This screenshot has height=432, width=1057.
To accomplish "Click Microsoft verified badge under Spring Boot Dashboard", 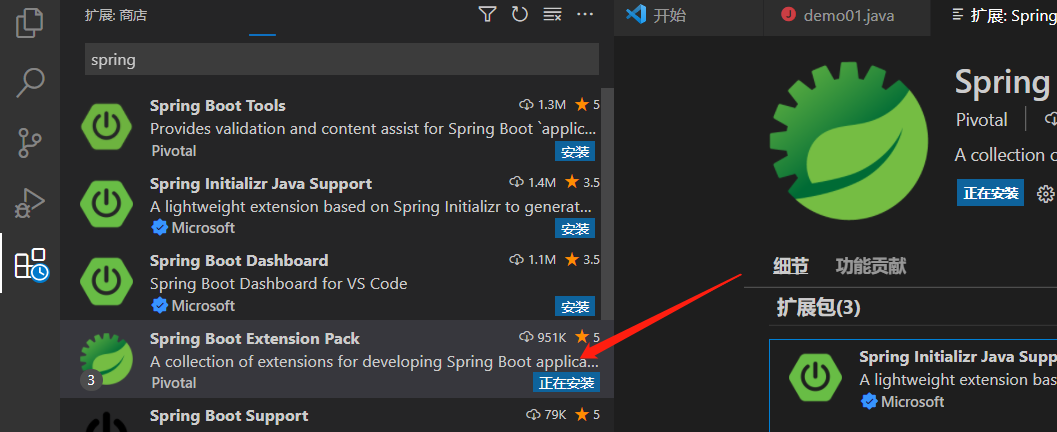I will pyautogui.click(x=160, y=306).
